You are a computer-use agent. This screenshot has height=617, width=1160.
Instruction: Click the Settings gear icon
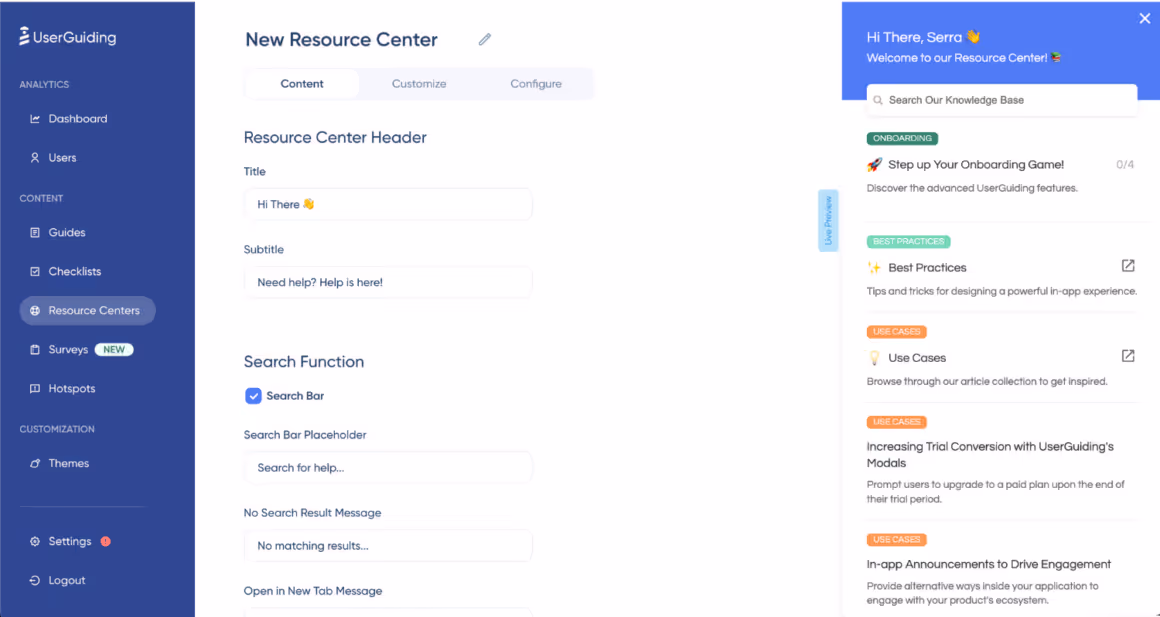pyautogui.click(x=35, y=542)
